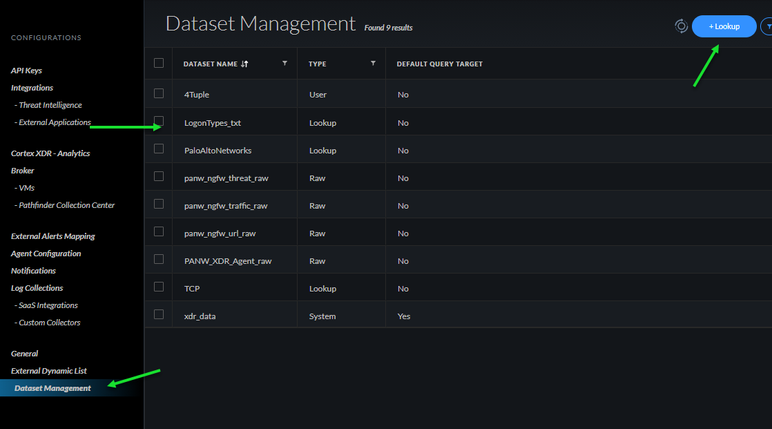
Task: Check the box for 4Tuple dataset
Action: [159, 94]
